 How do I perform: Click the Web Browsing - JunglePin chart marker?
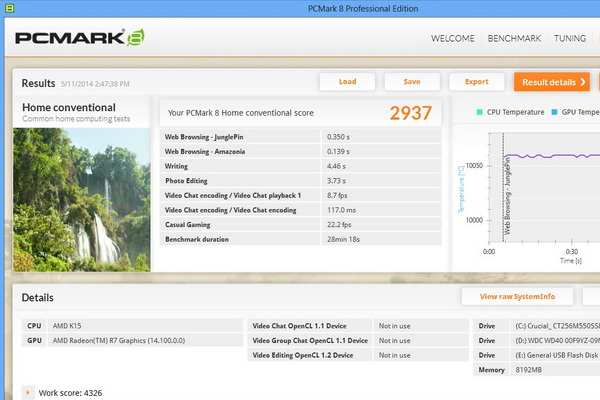coord(507,195)
